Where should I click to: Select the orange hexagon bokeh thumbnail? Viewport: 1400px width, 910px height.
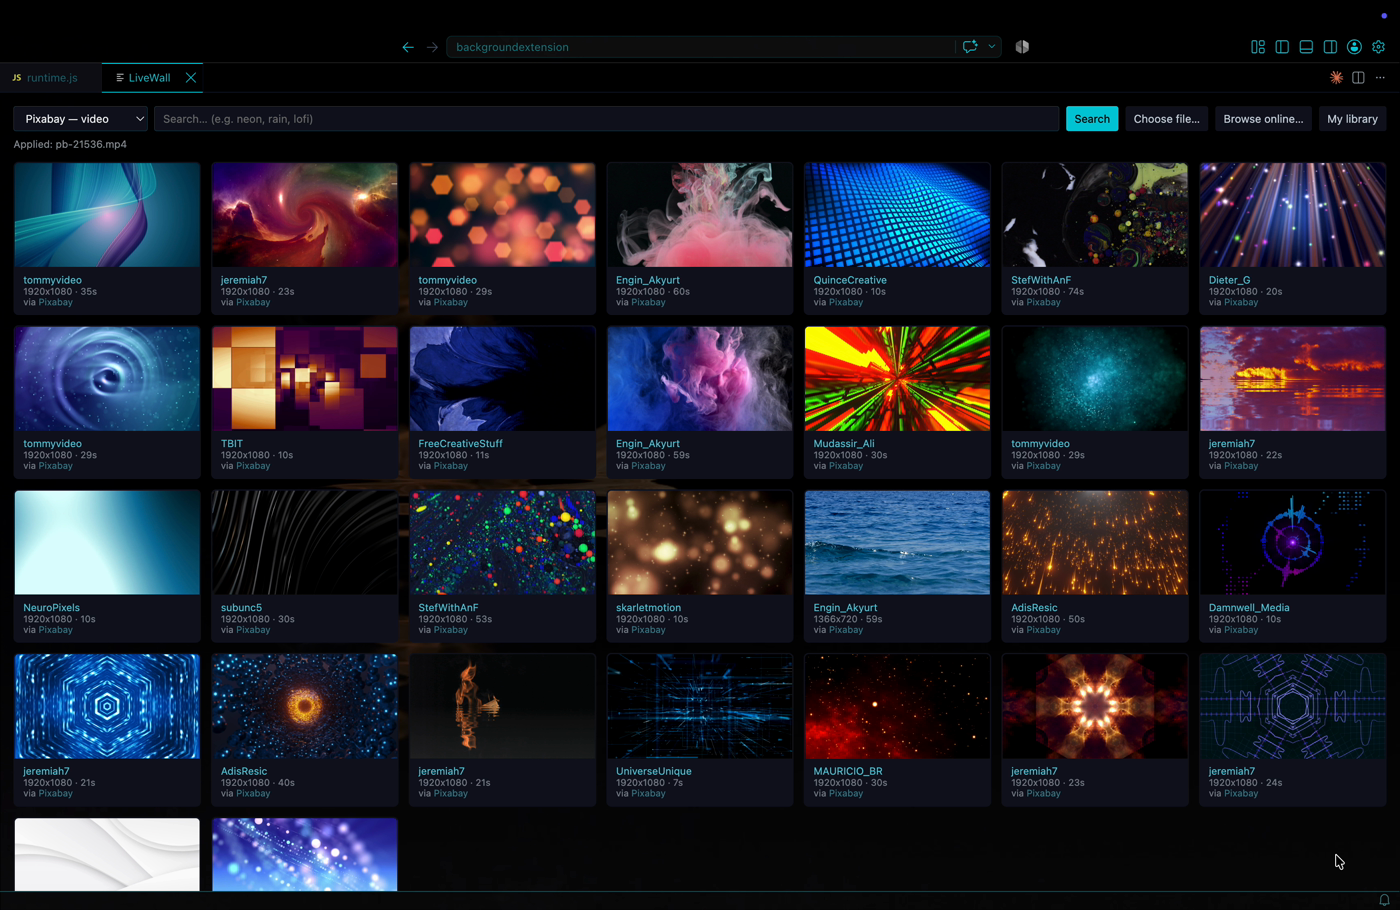pos(502,215)
